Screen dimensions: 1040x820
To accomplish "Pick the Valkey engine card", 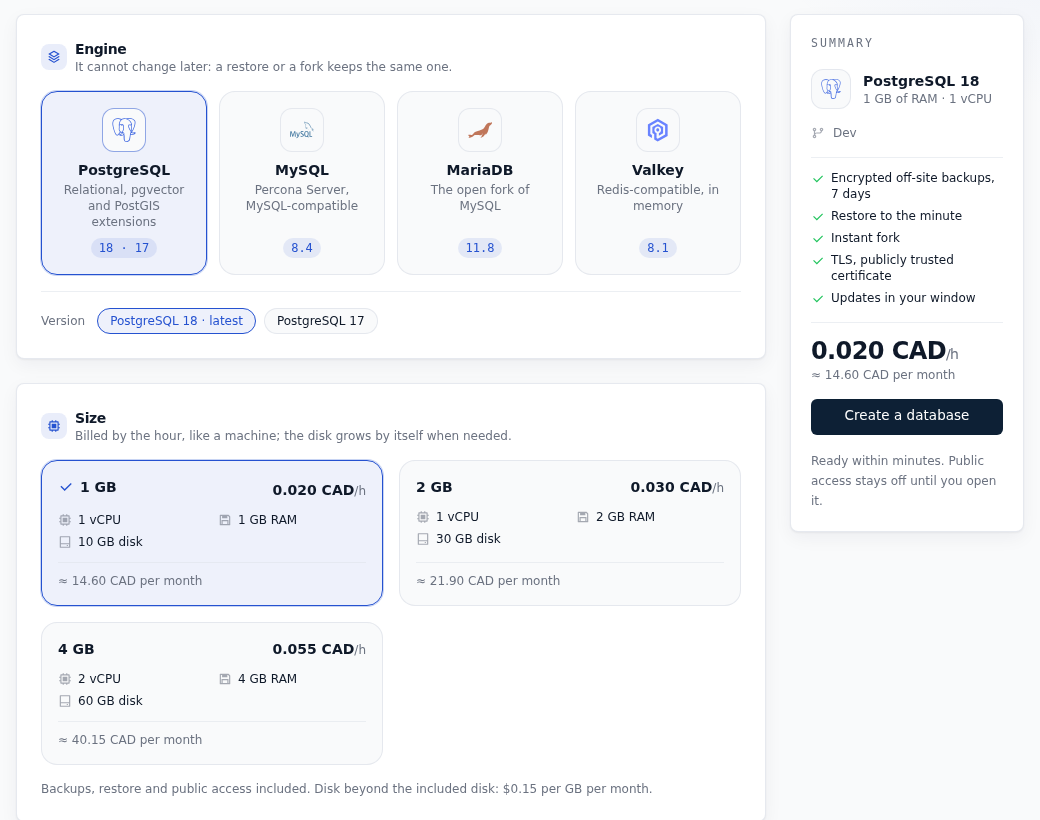I will pyautogui.click(x=657, y=182).
